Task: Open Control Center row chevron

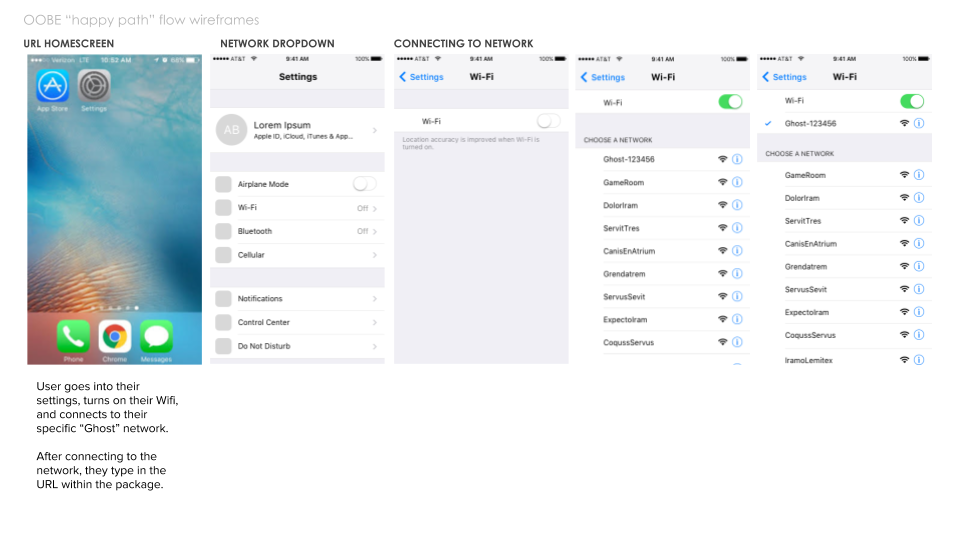Action: click(375, 323)
